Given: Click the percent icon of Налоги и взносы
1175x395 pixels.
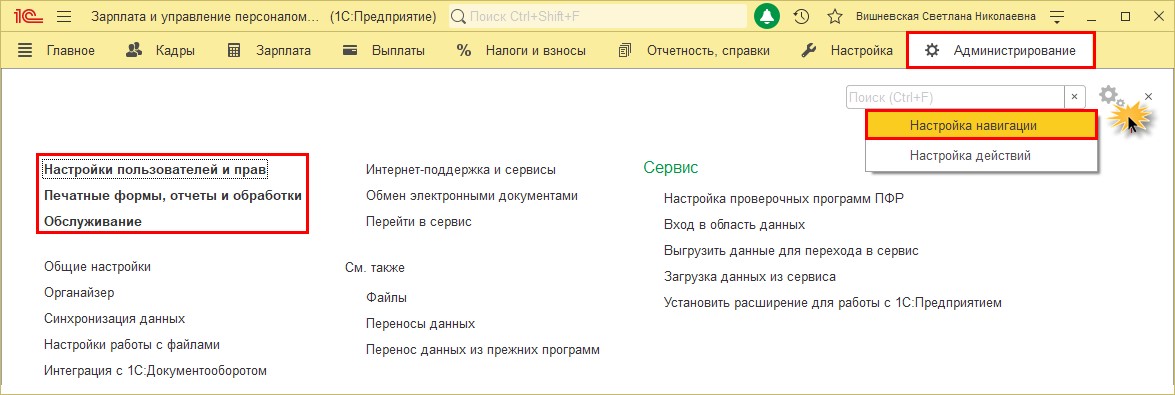Looking at the screenshot, I should (x=464, y=51).
